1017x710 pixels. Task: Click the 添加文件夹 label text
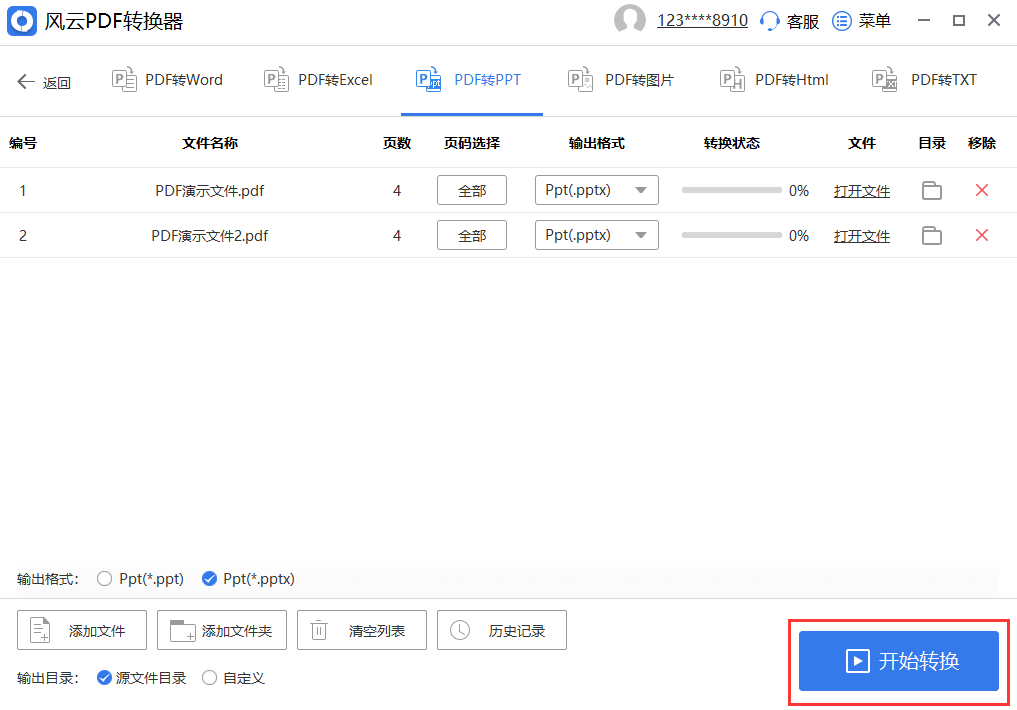[237, 631]
